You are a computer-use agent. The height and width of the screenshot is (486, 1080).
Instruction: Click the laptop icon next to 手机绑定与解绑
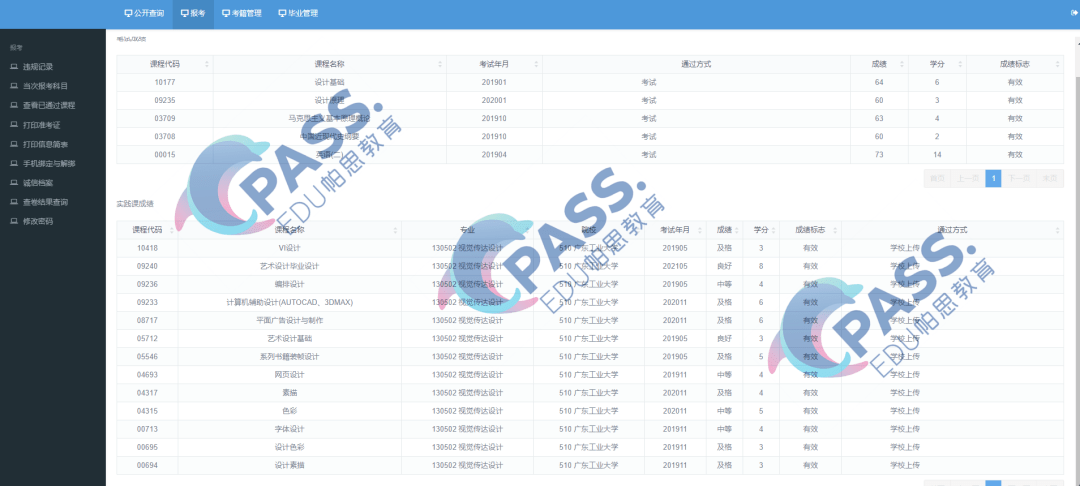14,163
